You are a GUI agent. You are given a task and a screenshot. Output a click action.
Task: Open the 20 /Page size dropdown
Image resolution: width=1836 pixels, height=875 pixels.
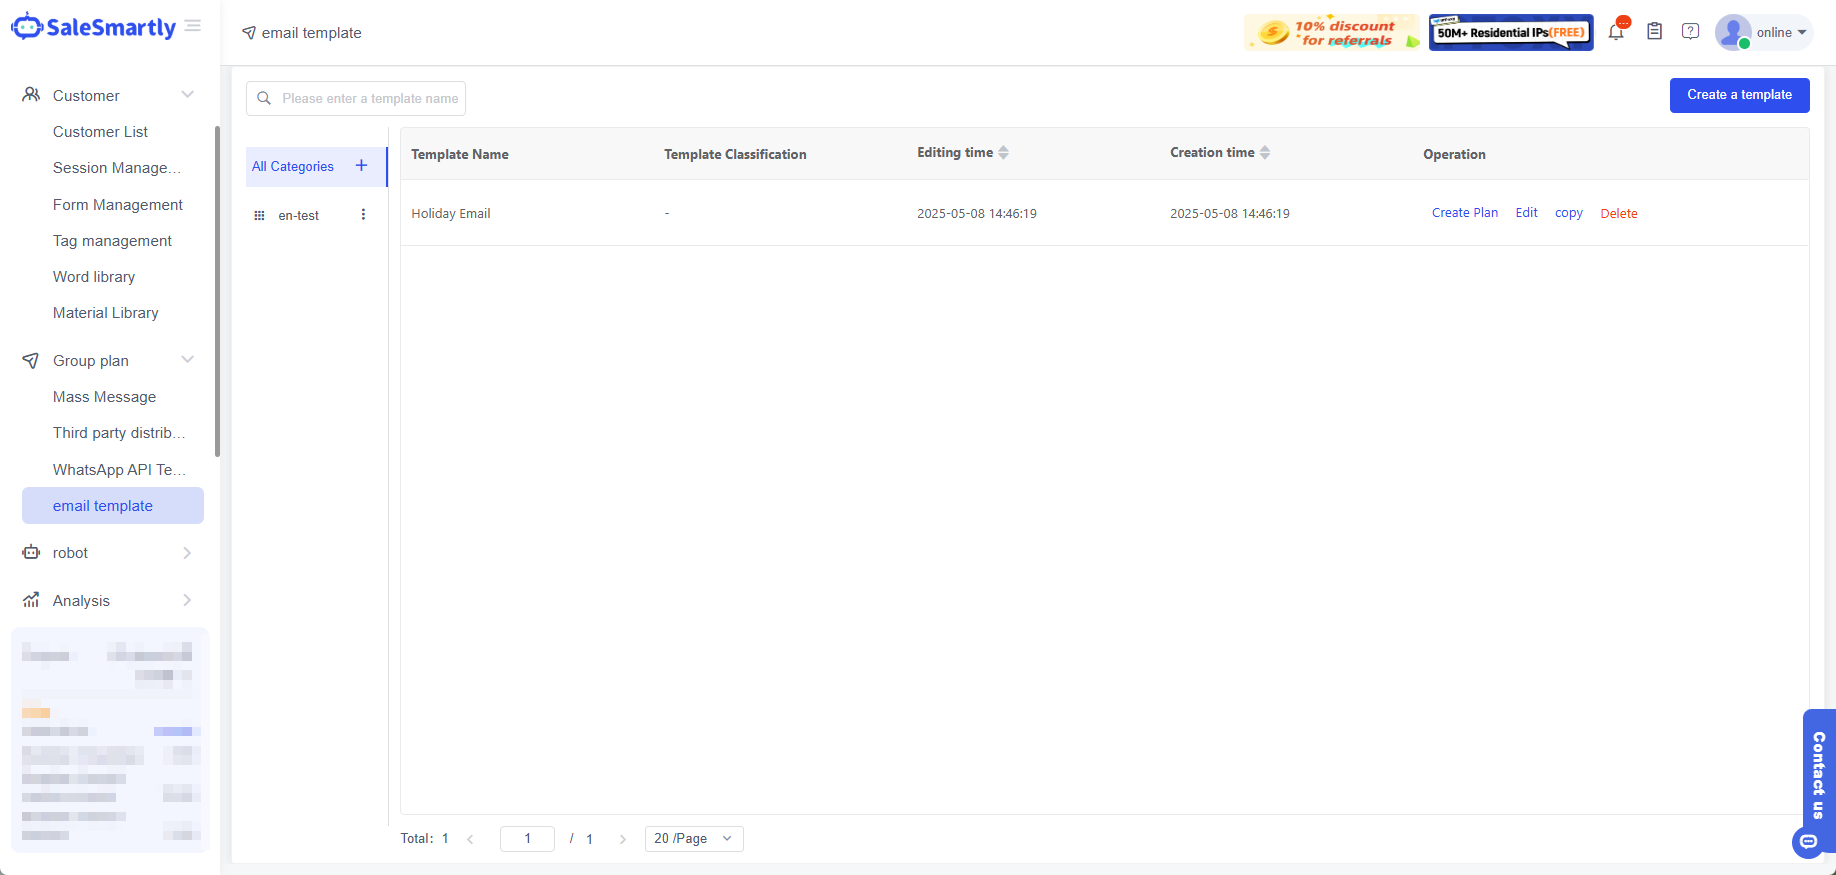[694, 839]
